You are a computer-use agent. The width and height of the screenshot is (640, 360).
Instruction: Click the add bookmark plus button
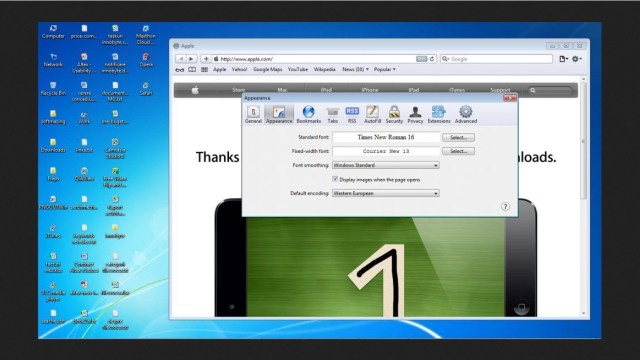[x=206, y=59]
